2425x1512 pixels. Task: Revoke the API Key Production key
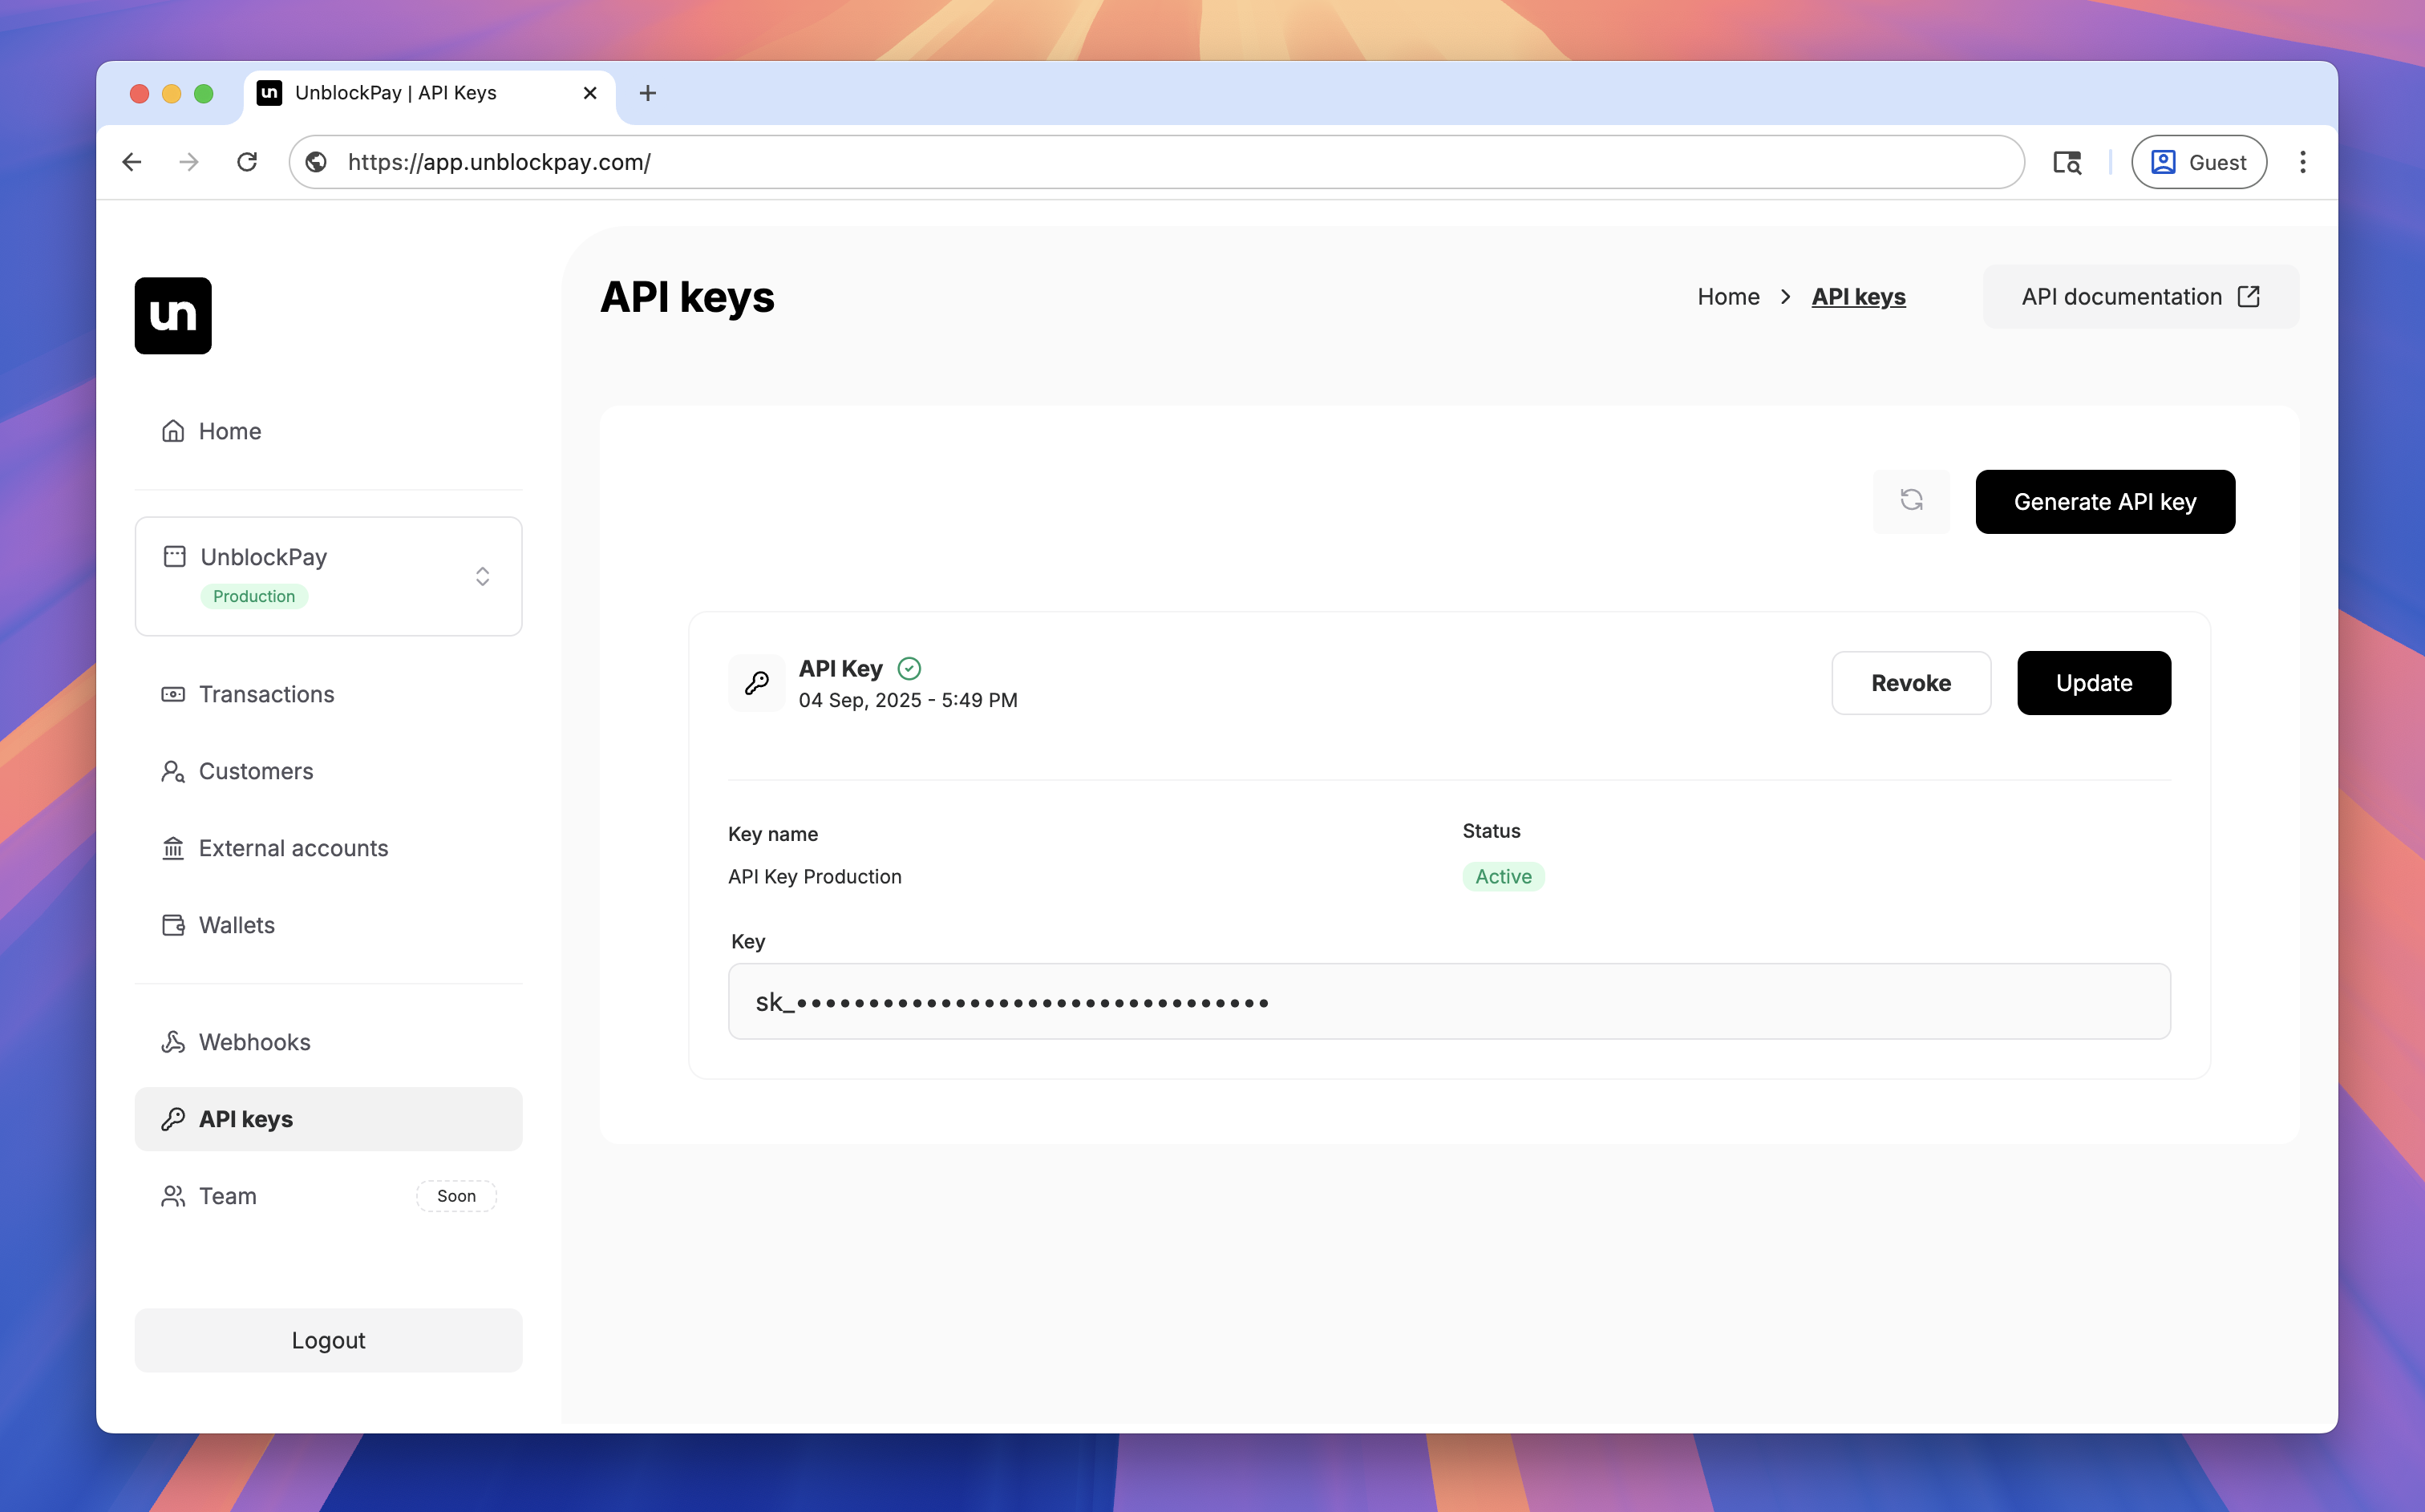tap(1910, 683)
